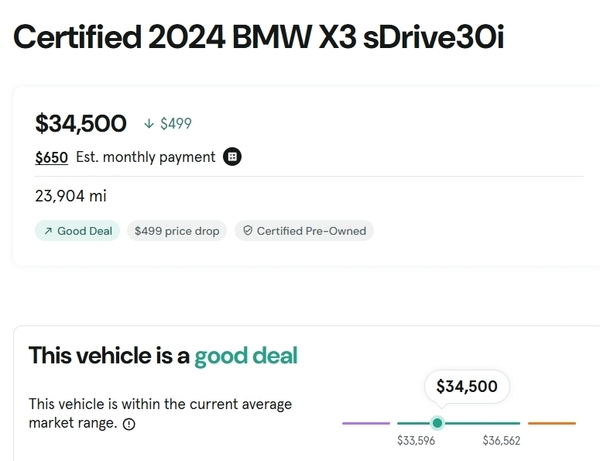Click the green dot on price range
This screenshot has width=600, height=461.
[437, 423]
